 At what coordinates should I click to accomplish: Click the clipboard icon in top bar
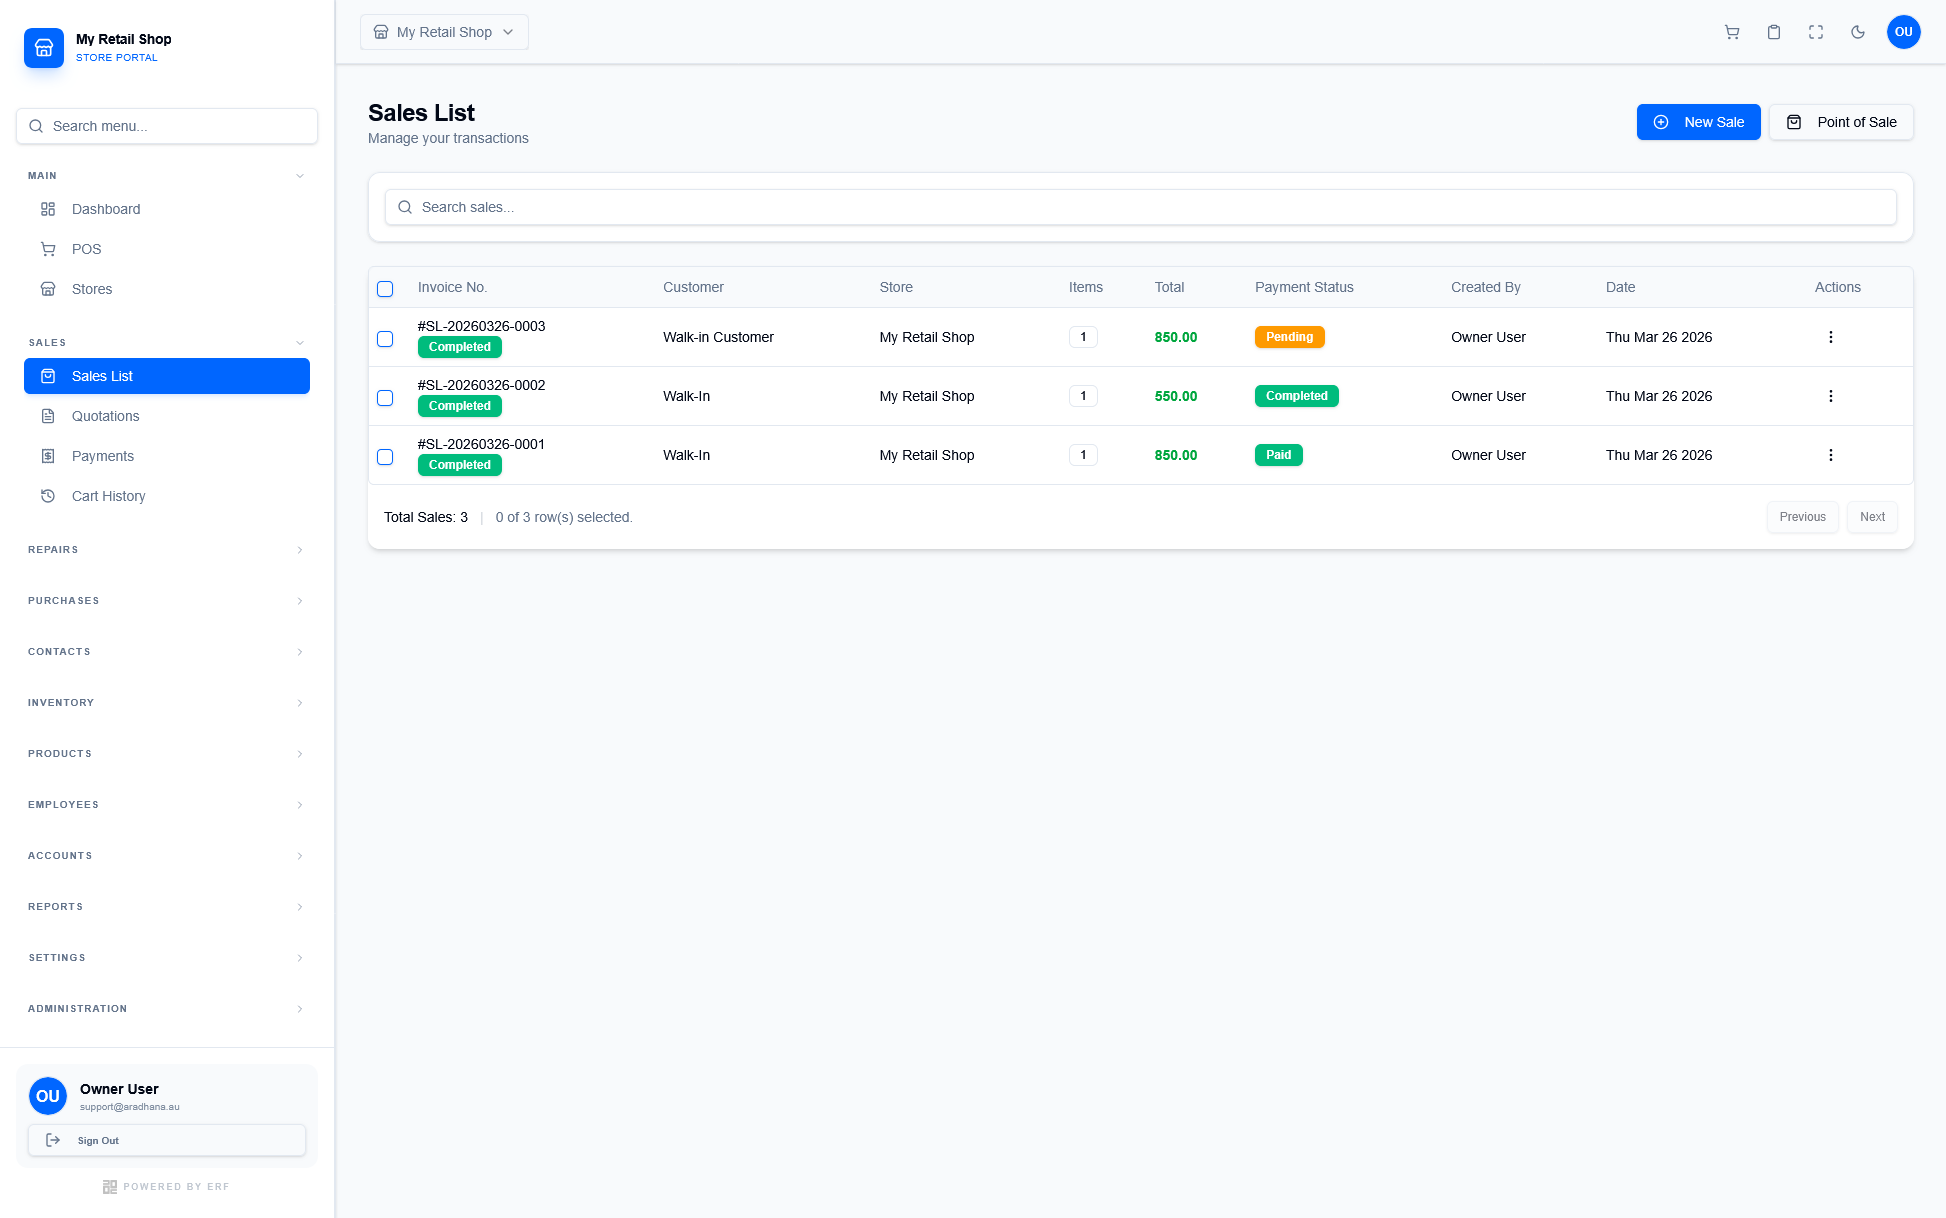pos(1774,32)
